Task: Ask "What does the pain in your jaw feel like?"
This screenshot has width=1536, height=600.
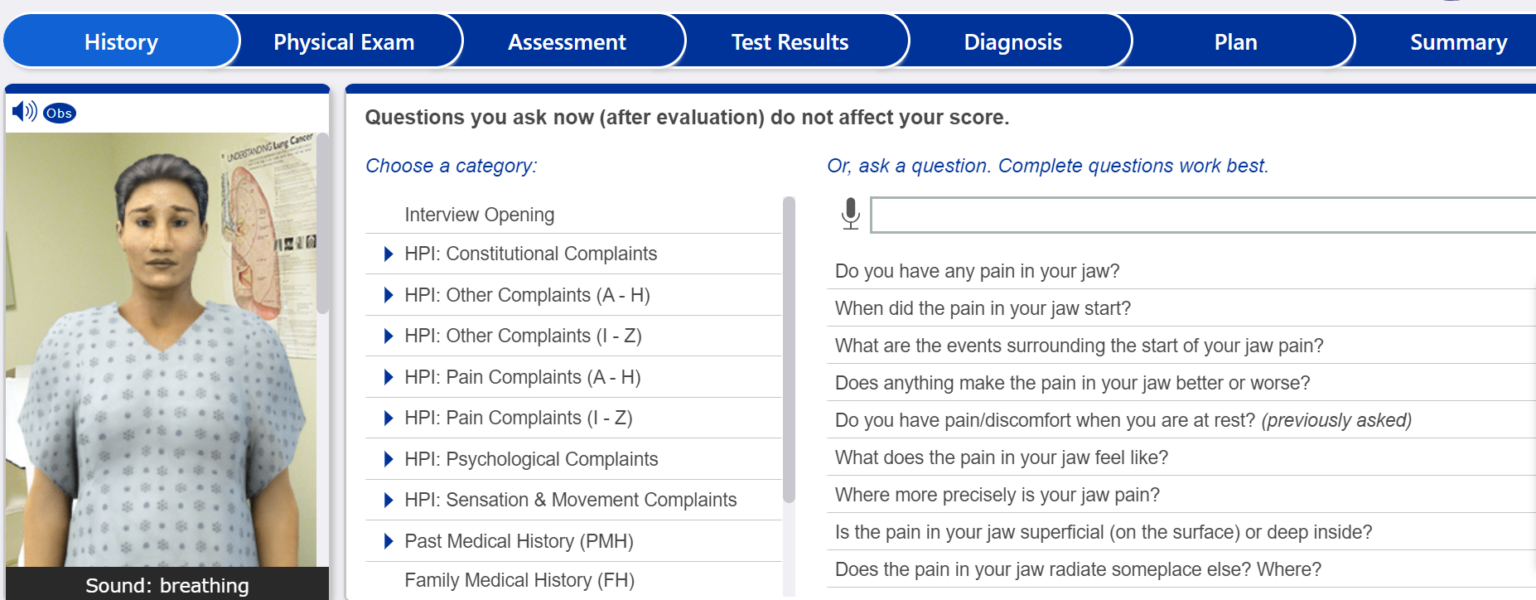Action: (x=1001, y=458)
